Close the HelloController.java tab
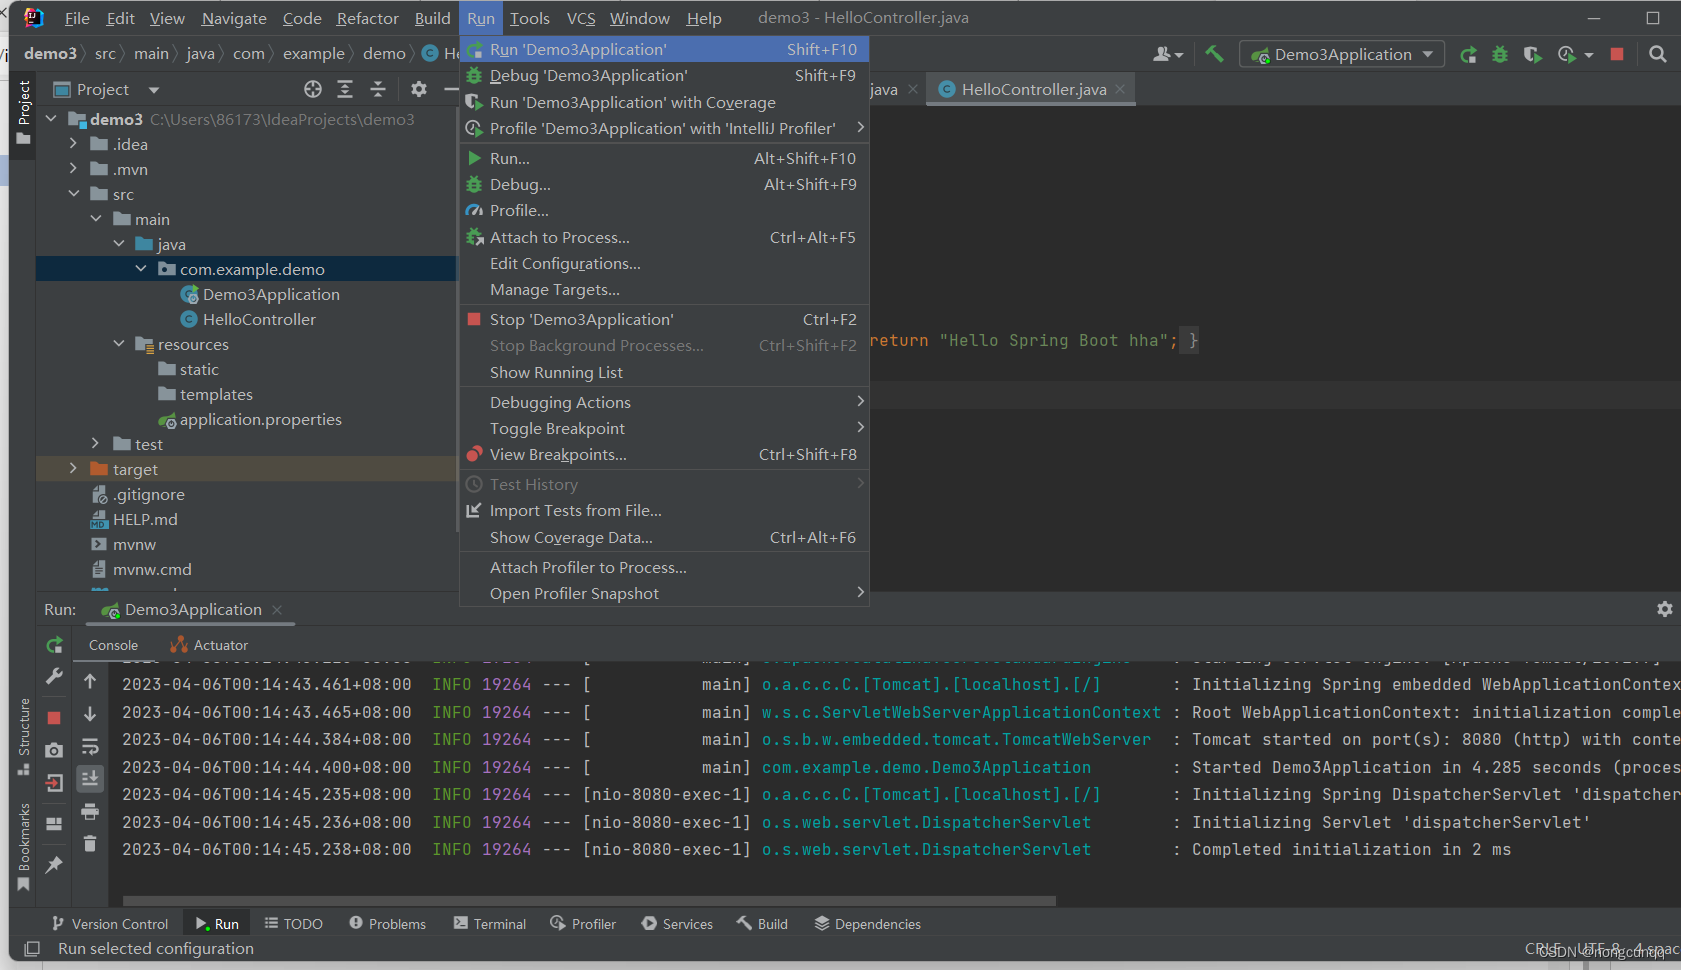Screen dimensions: 1681x970 coord(1120,89)
